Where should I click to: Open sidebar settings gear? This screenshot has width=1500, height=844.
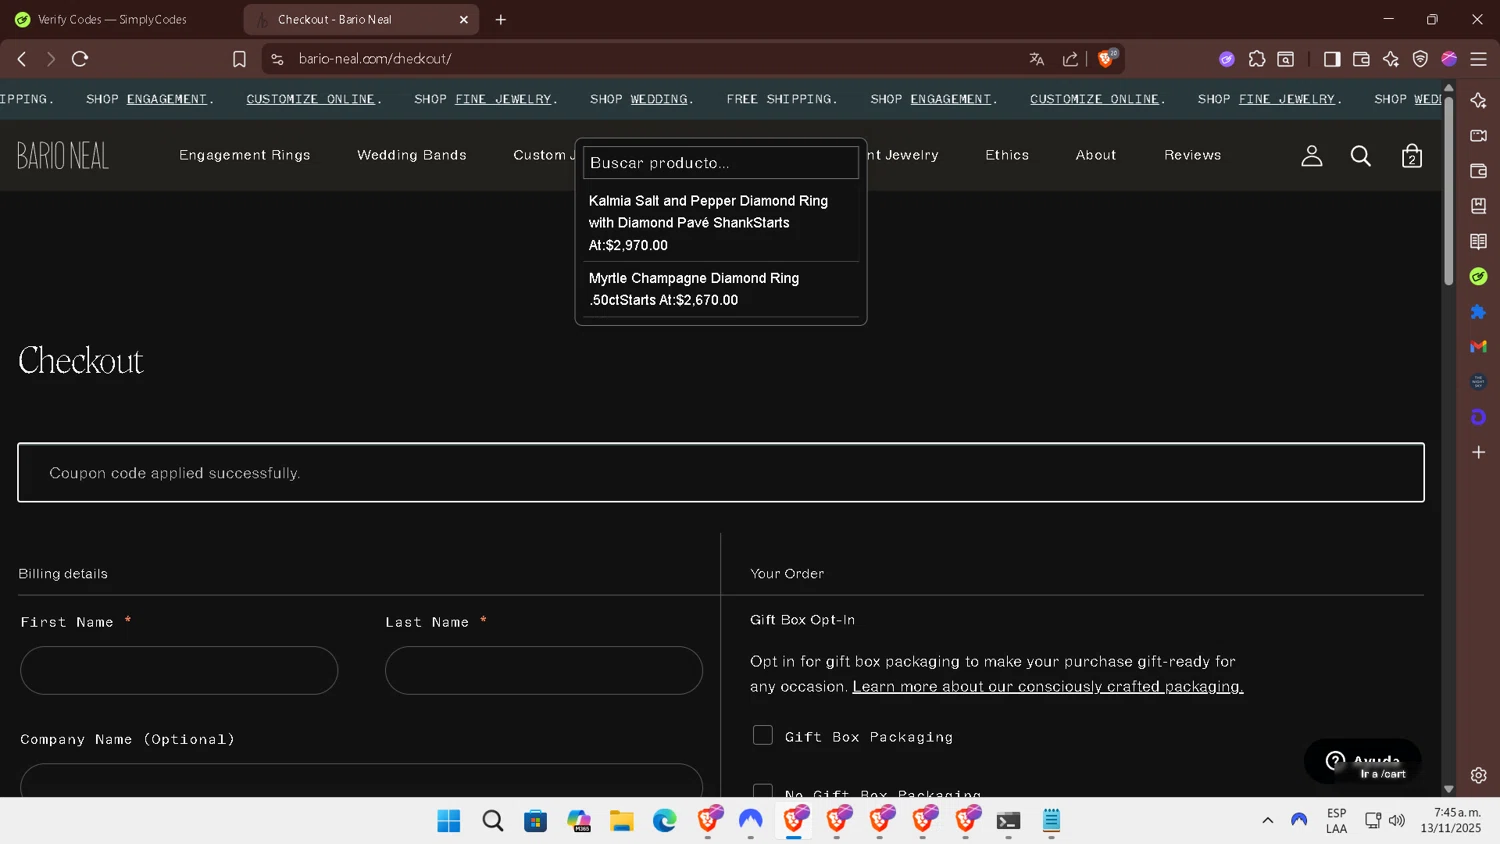1478,775
